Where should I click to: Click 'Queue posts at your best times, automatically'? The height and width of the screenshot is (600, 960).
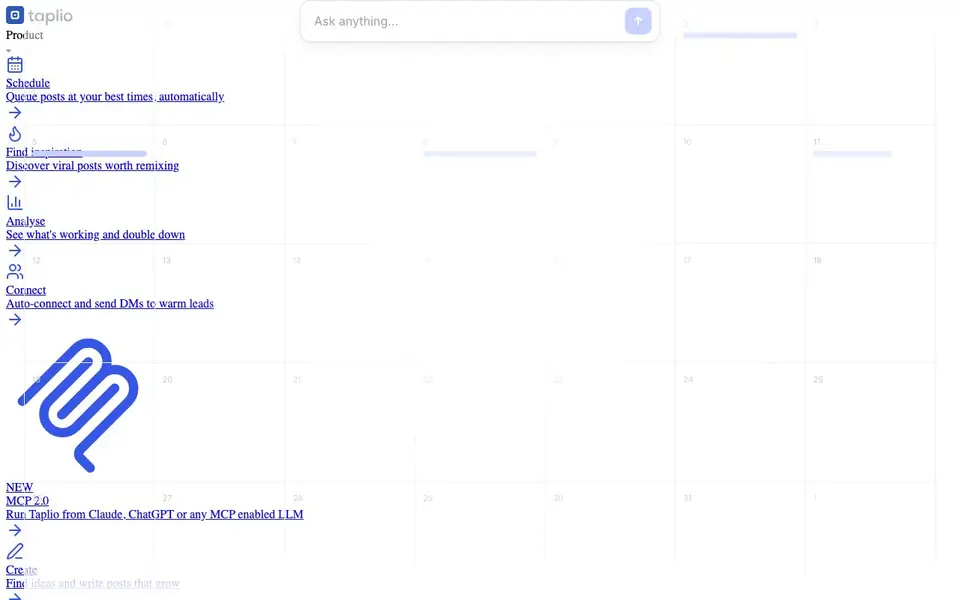click(115, 96)
